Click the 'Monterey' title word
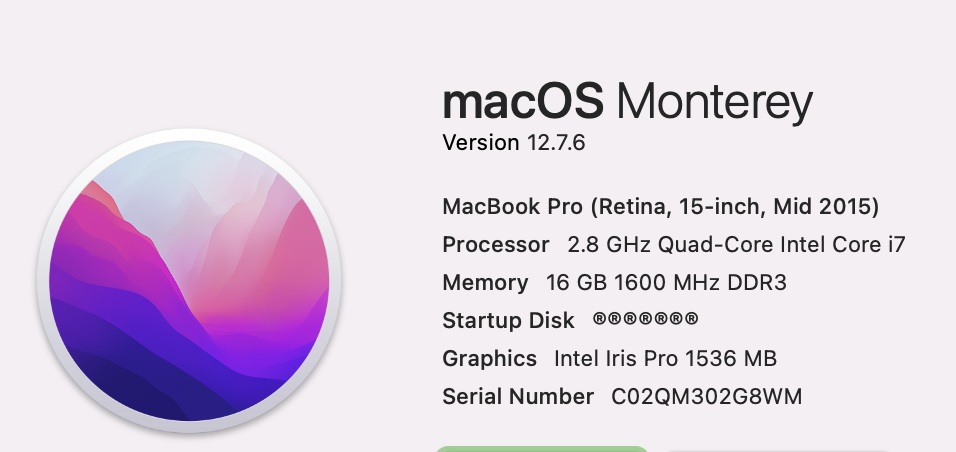 click(715, 104)
